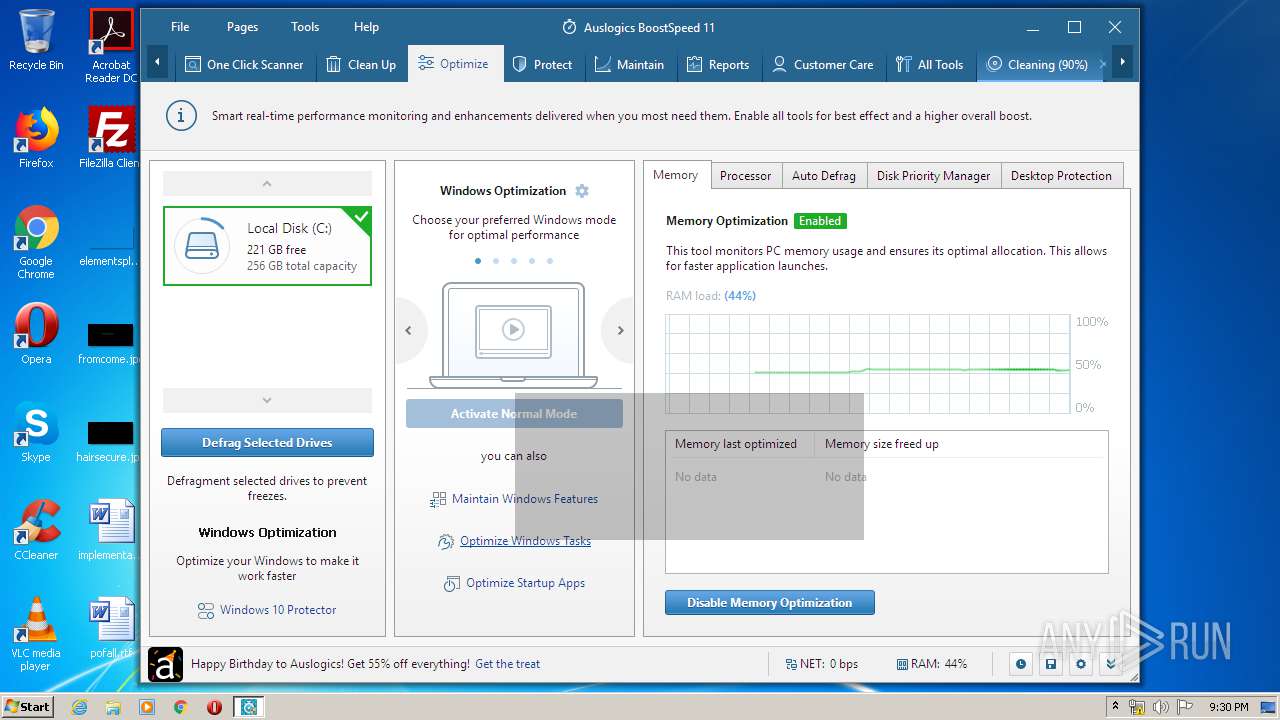1280x720 pixels.
Task: Open the Customer Care tab
Action: 823,64
